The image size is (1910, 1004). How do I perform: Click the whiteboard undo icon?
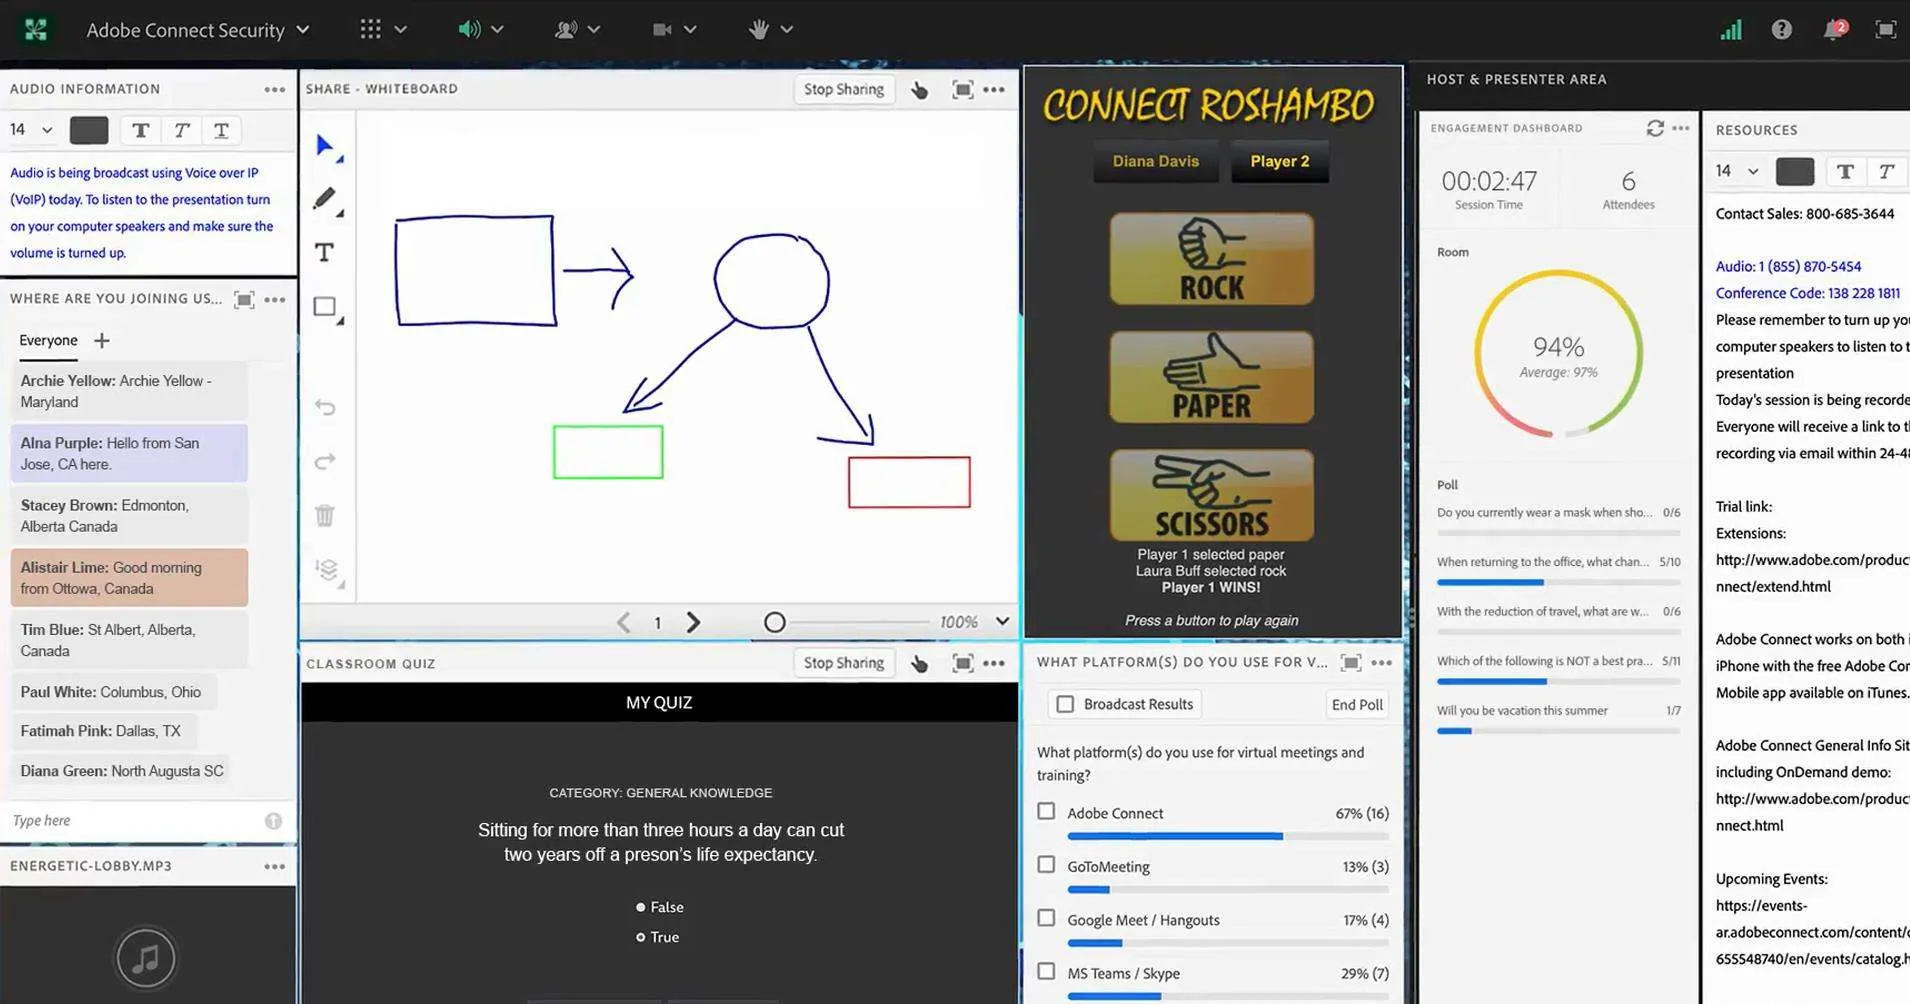pyautogui.click(x=325, y=407)
